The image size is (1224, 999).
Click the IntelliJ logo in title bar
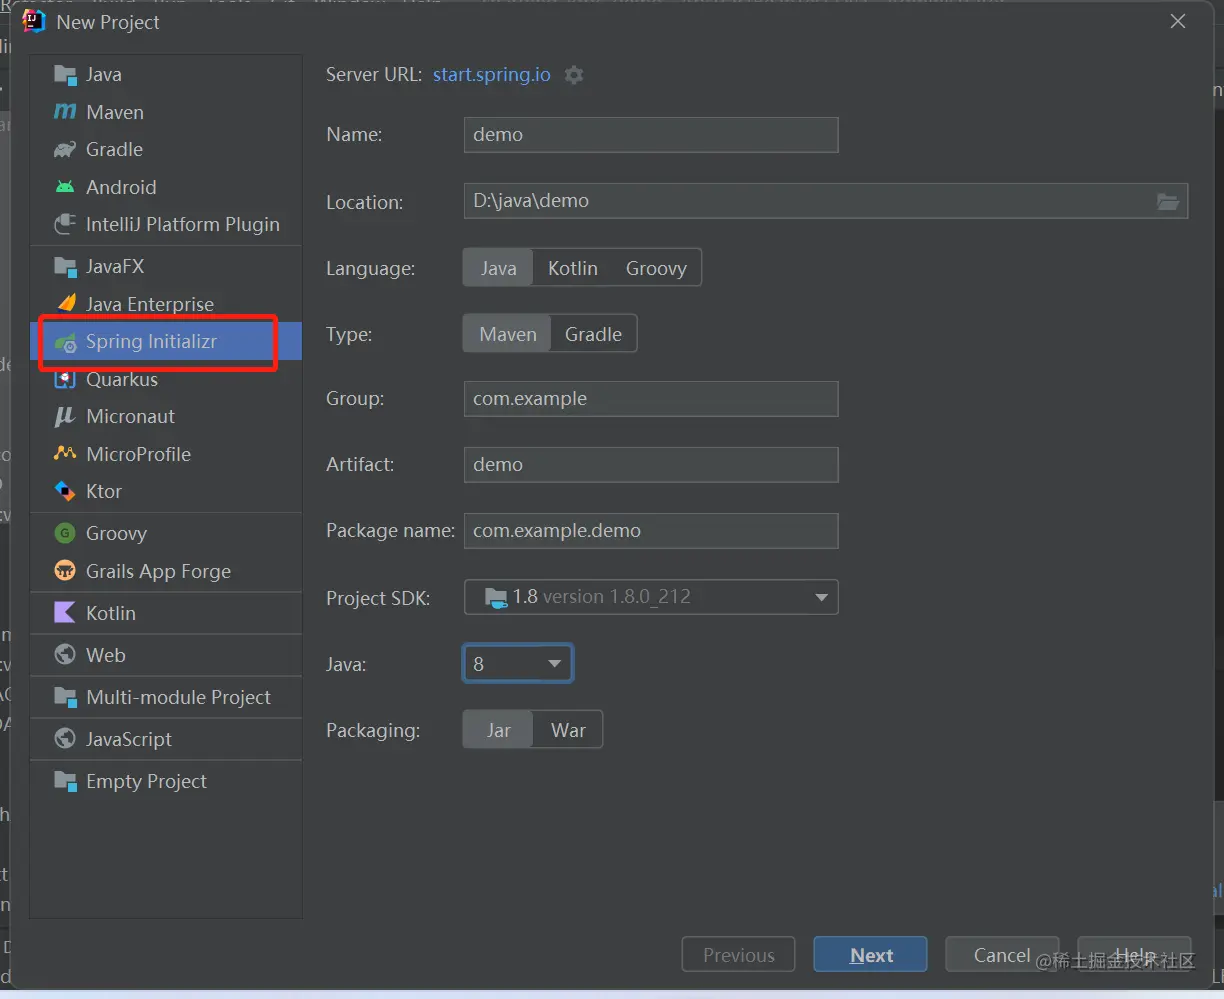pos(34,21)
